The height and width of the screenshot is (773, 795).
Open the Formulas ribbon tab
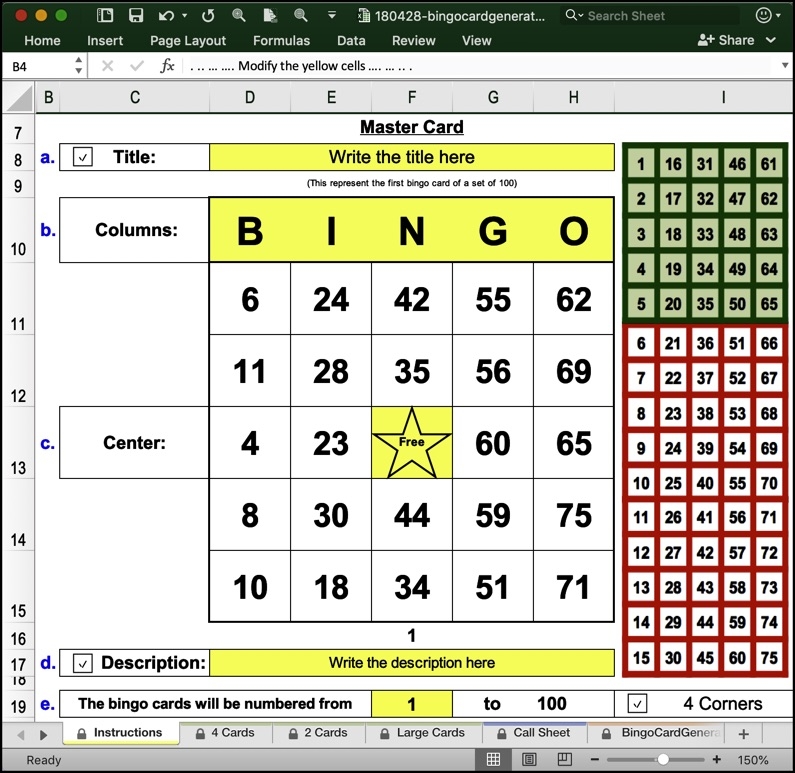(281, 41)
